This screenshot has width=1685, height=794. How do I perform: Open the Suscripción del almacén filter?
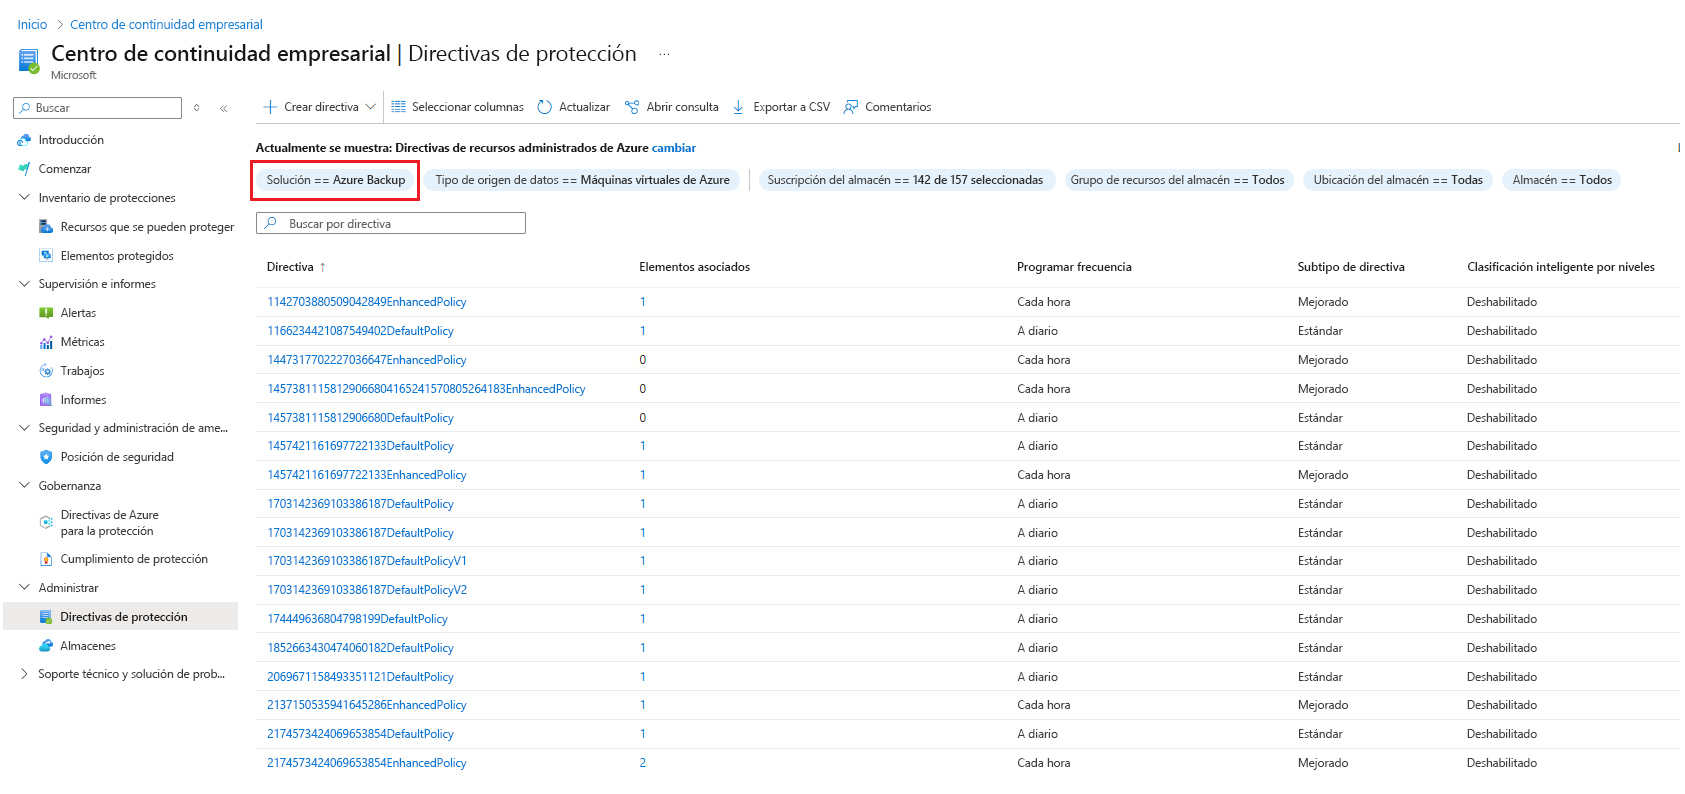pos(906,180)
